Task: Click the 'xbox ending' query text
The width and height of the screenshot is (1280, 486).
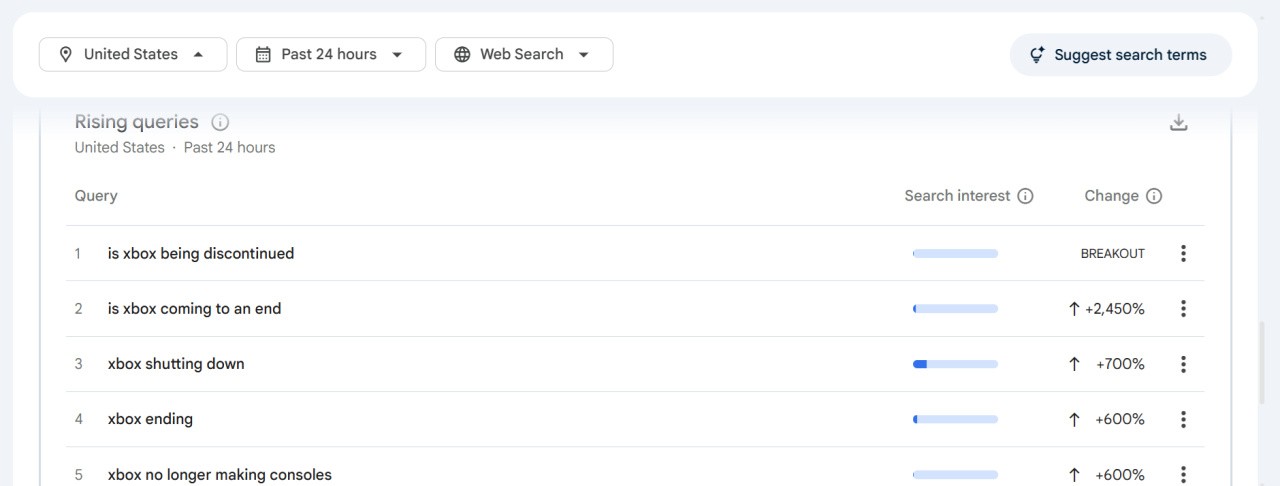Action: coord(150,419)
